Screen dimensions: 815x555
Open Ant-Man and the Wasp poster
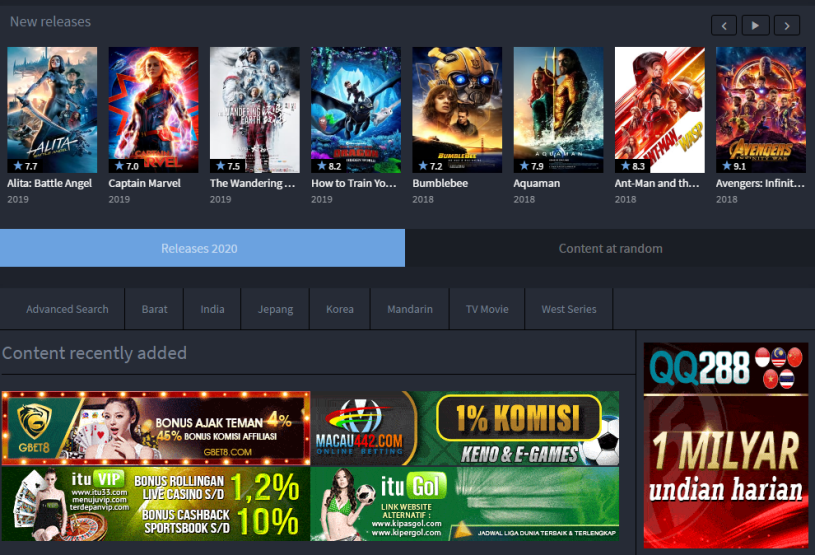tap(660, 110)
